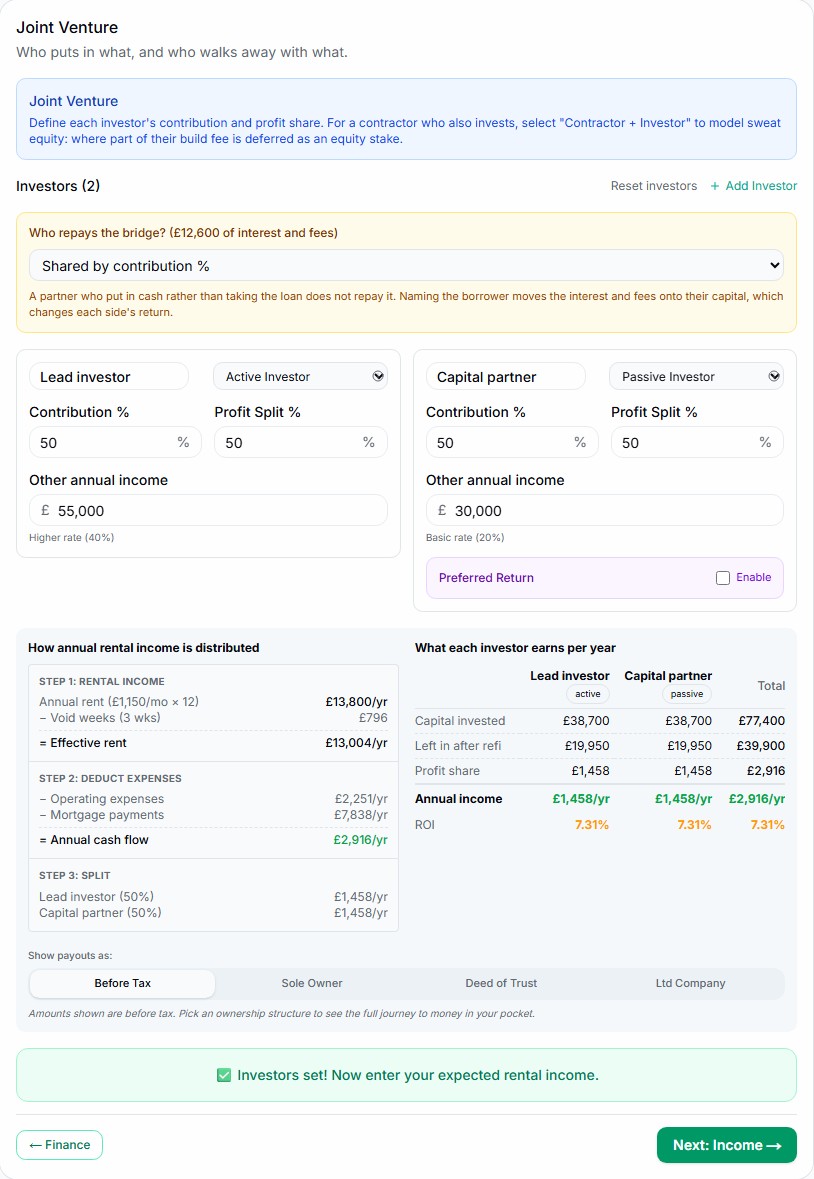Click 'Higher rate (40%)' tax band text
814x1179 pixels.
pyautogui.click(x=71, y=538)
